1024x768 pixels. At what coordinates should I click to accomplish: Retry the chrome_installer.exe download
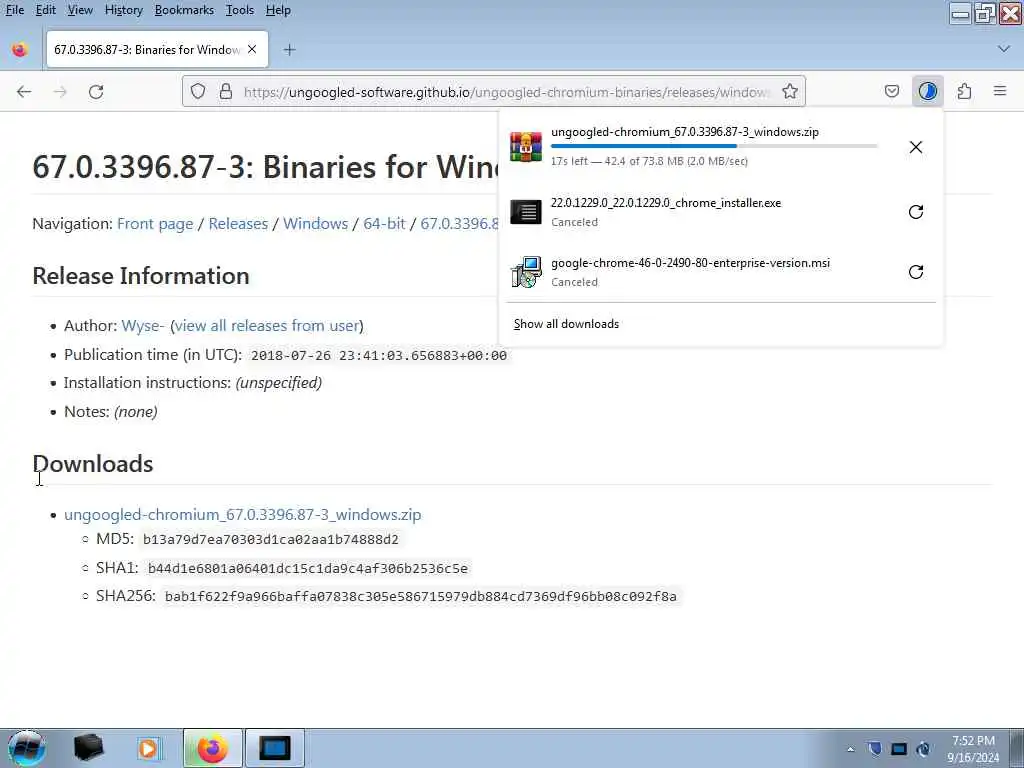[x=916, y=212]
